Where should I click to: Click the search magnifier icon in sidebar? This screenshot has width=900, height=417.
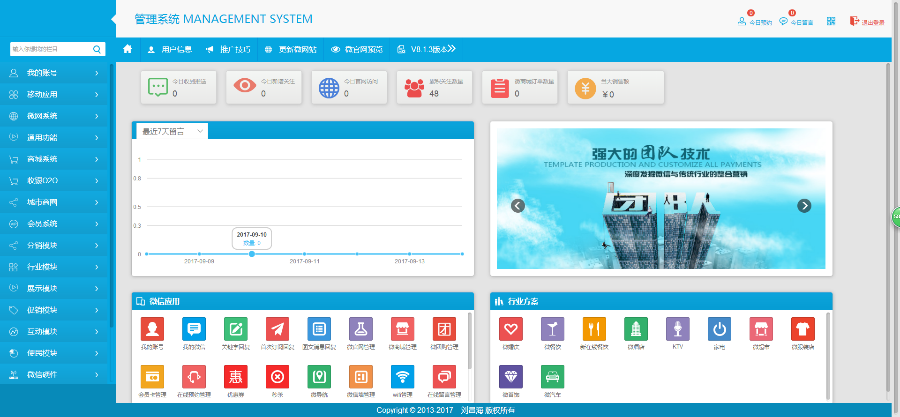pos(97,49)
